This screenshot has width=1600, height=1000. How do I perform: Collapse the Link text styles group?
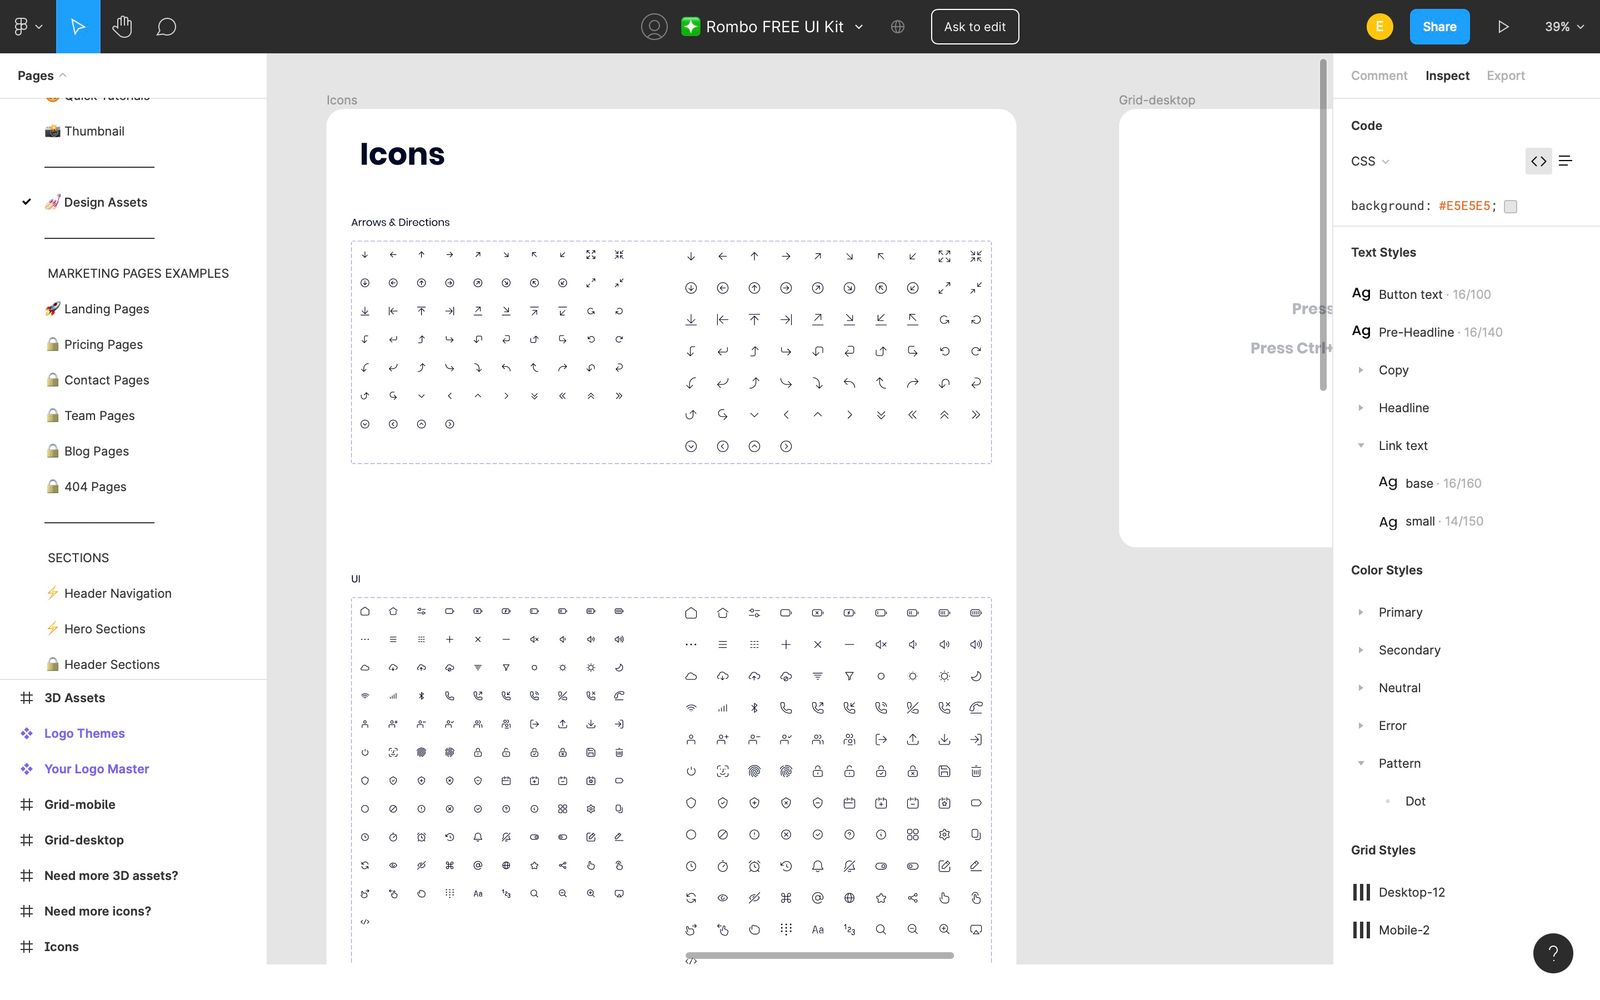[x=1361, y=446]
